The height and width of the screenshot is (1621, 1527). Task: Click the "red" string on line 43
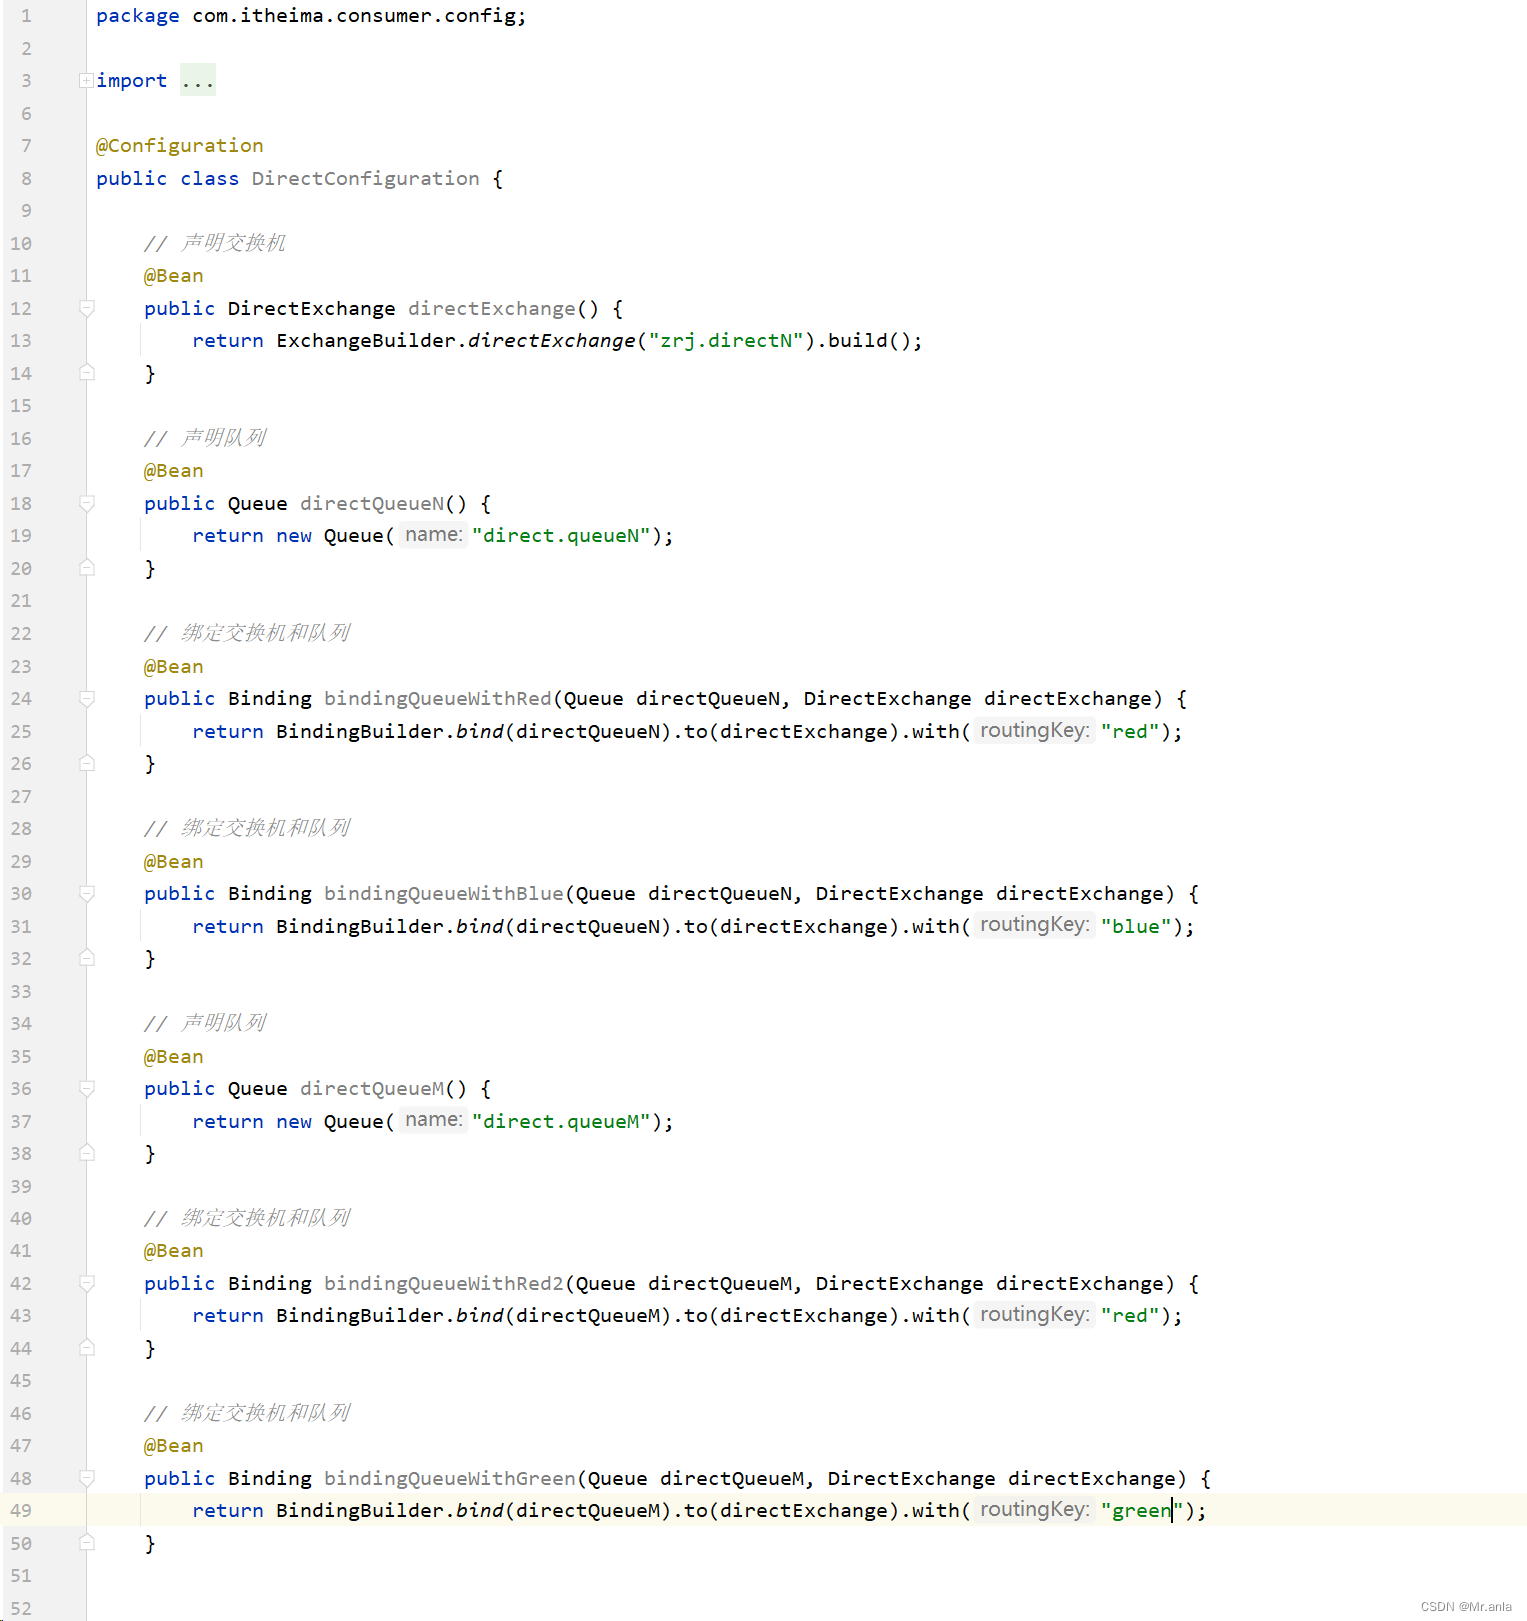[x=1130, y=1316]
